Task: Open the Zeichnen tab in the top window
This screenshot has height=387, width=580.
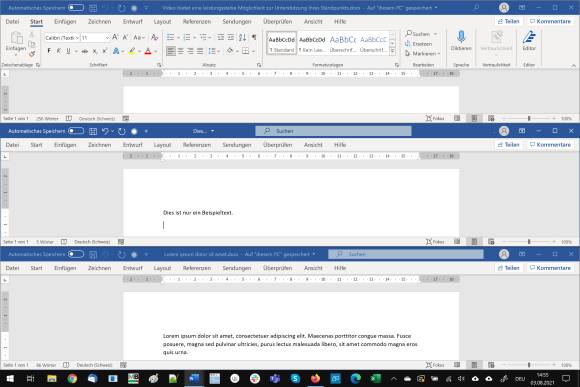Action: point(100,21)
